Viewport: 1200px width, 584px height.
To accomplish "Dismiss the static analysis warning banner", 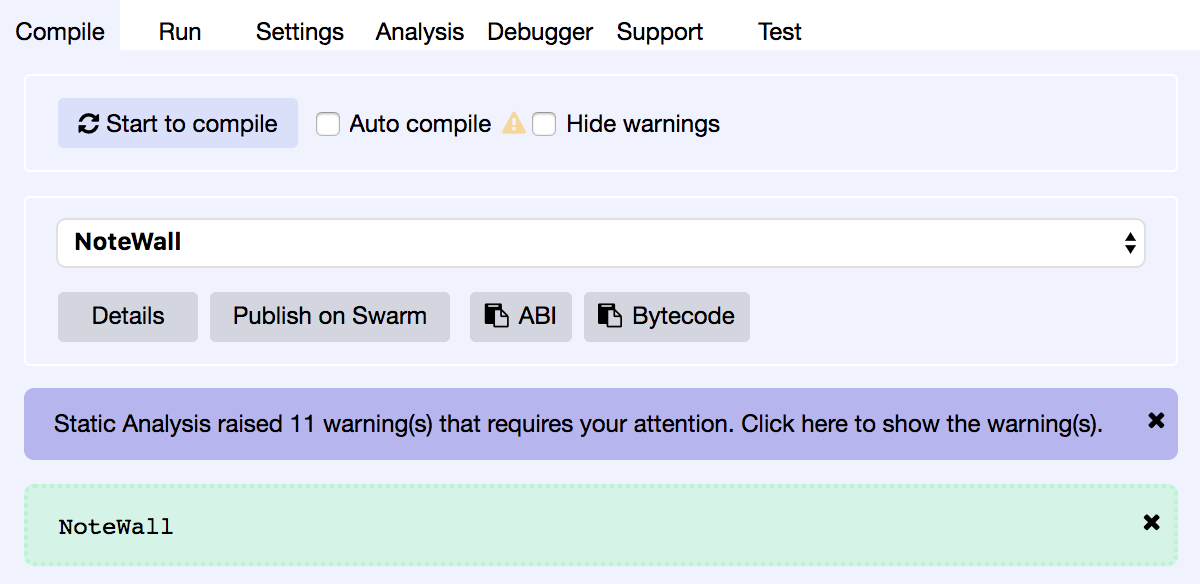I will coord(1157,421).
